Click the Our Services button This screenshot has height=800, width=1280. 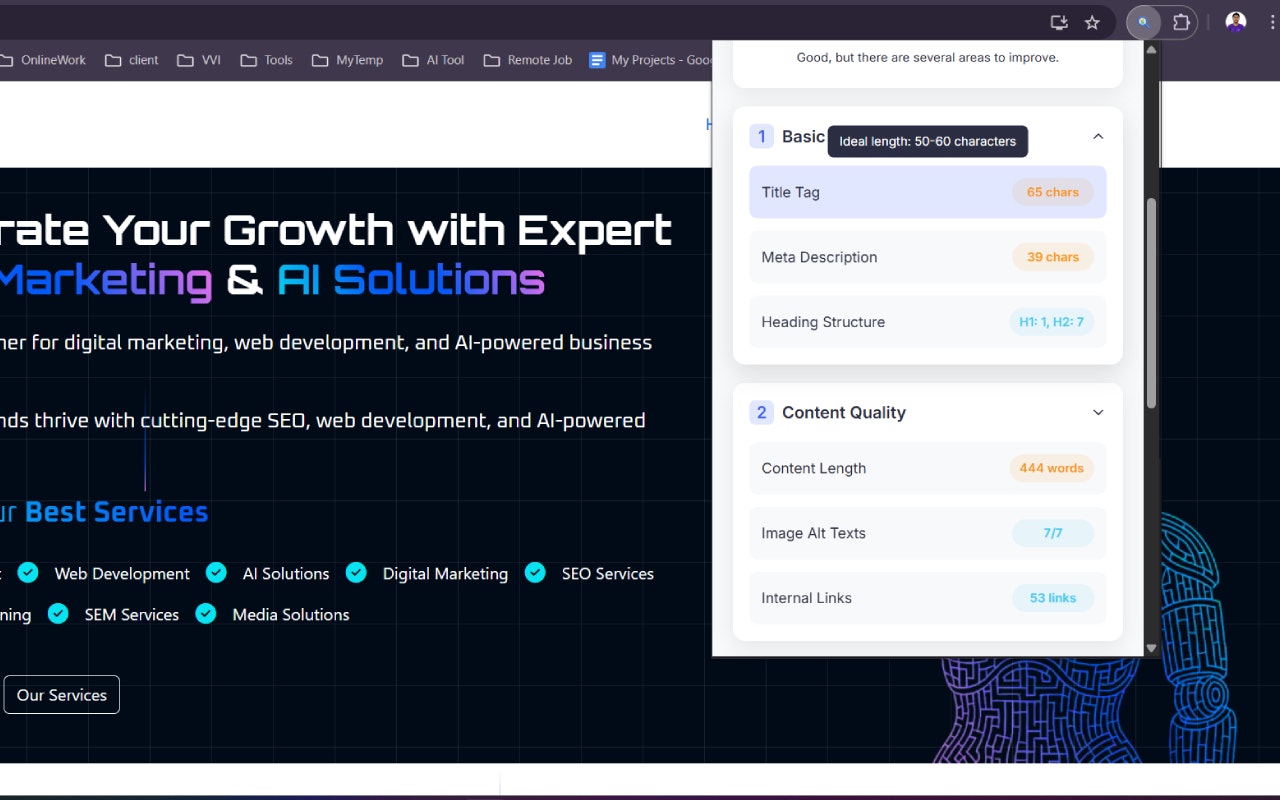(61, 694)
